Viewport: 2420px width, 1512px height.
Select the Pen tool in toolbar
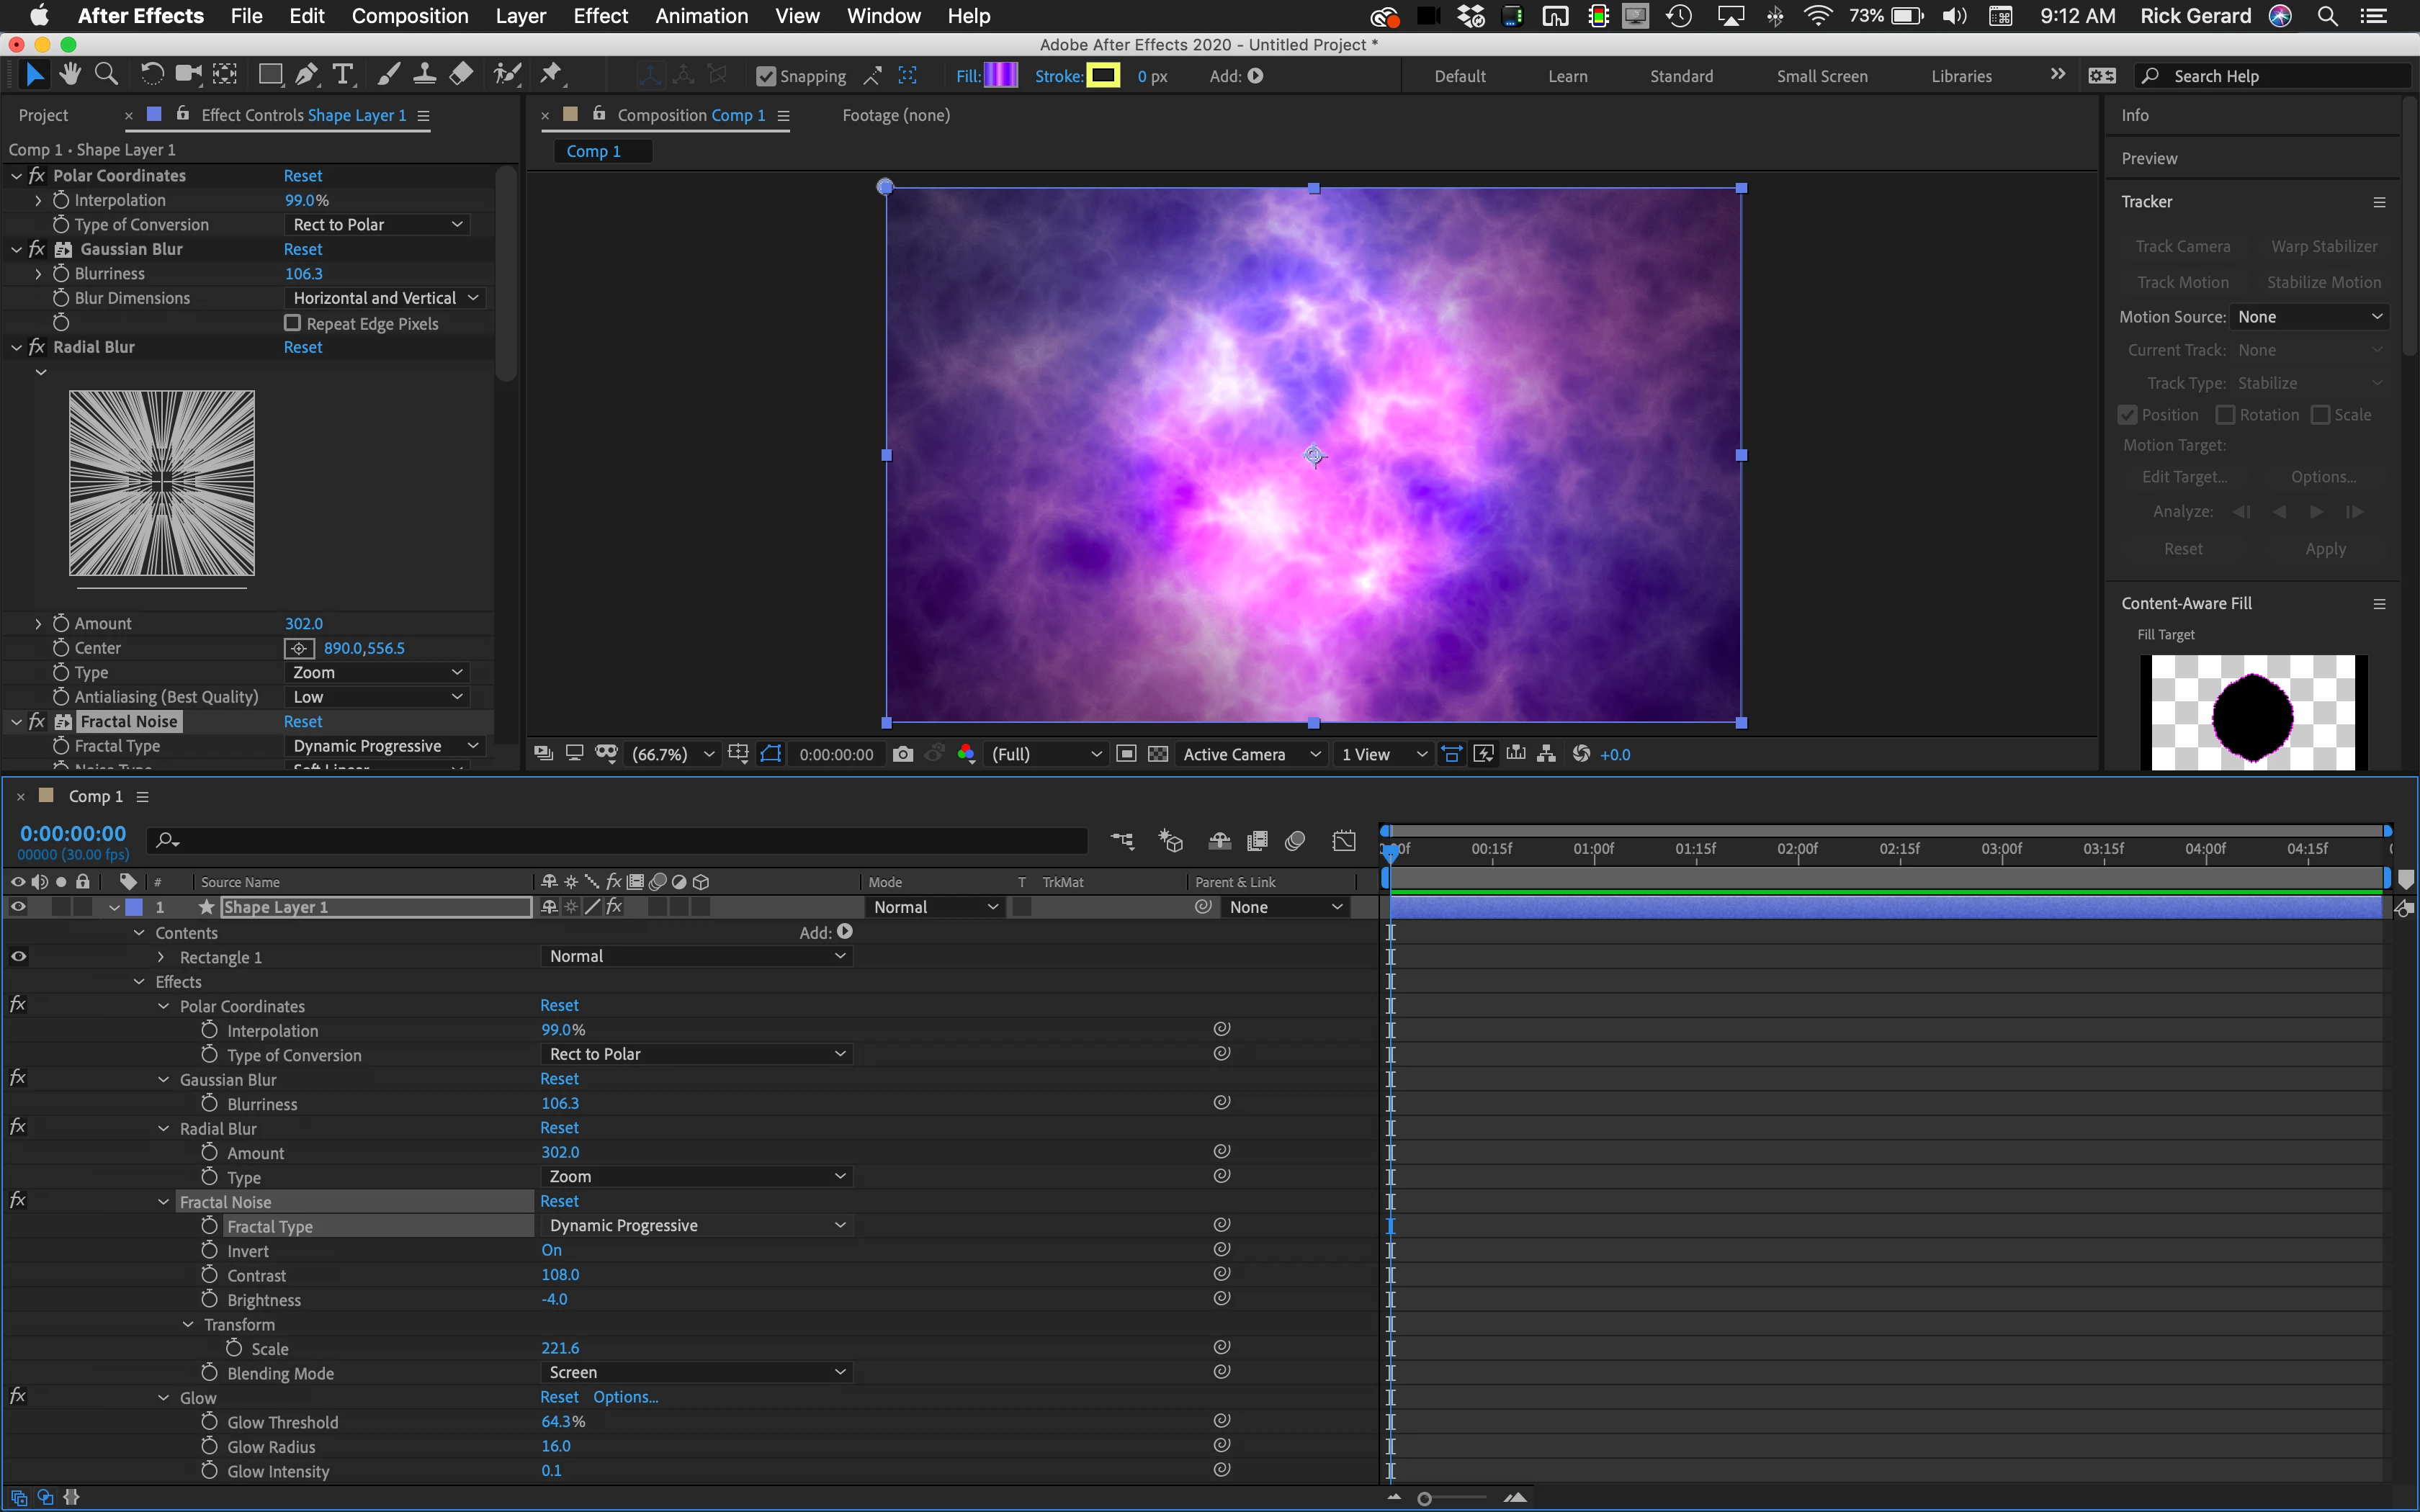tap(307, 74)
